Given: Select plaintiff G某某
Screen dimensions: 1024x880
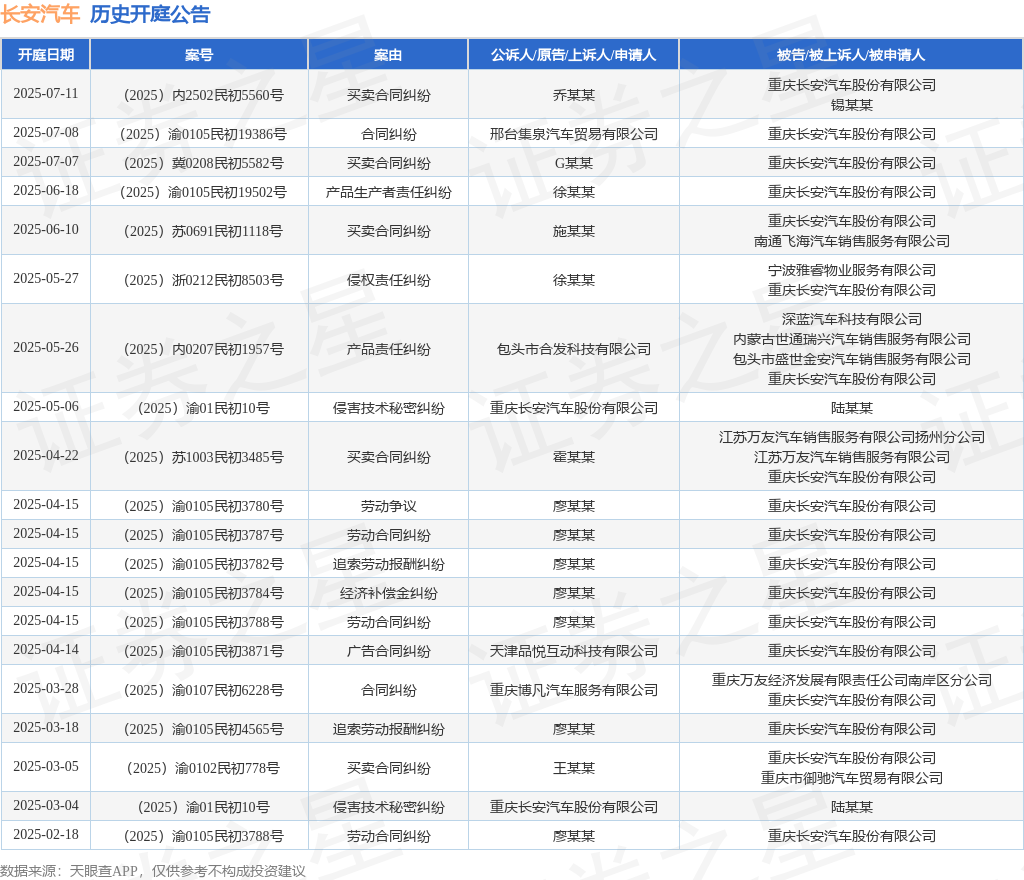Looking at the screenshot, I should click(x=573, y=163).
